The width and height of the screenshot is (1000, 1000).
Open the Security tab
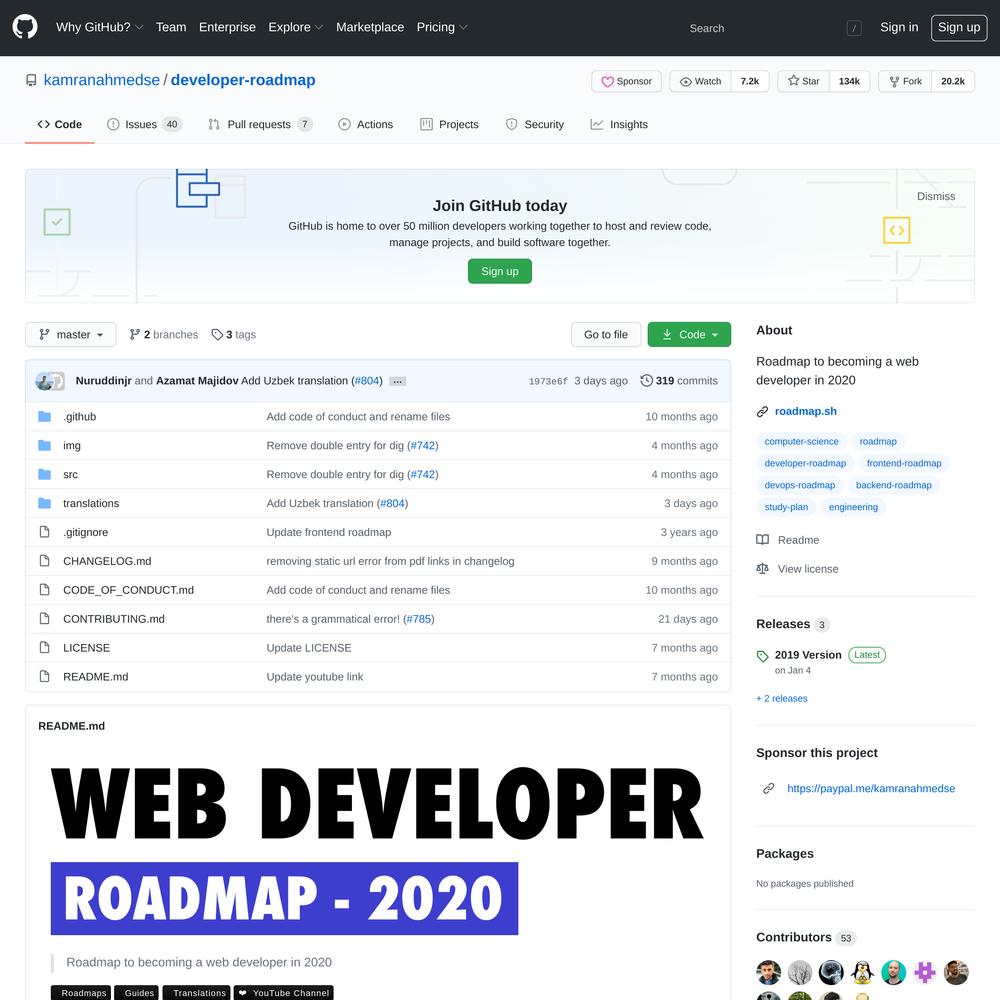coord(534,124)
